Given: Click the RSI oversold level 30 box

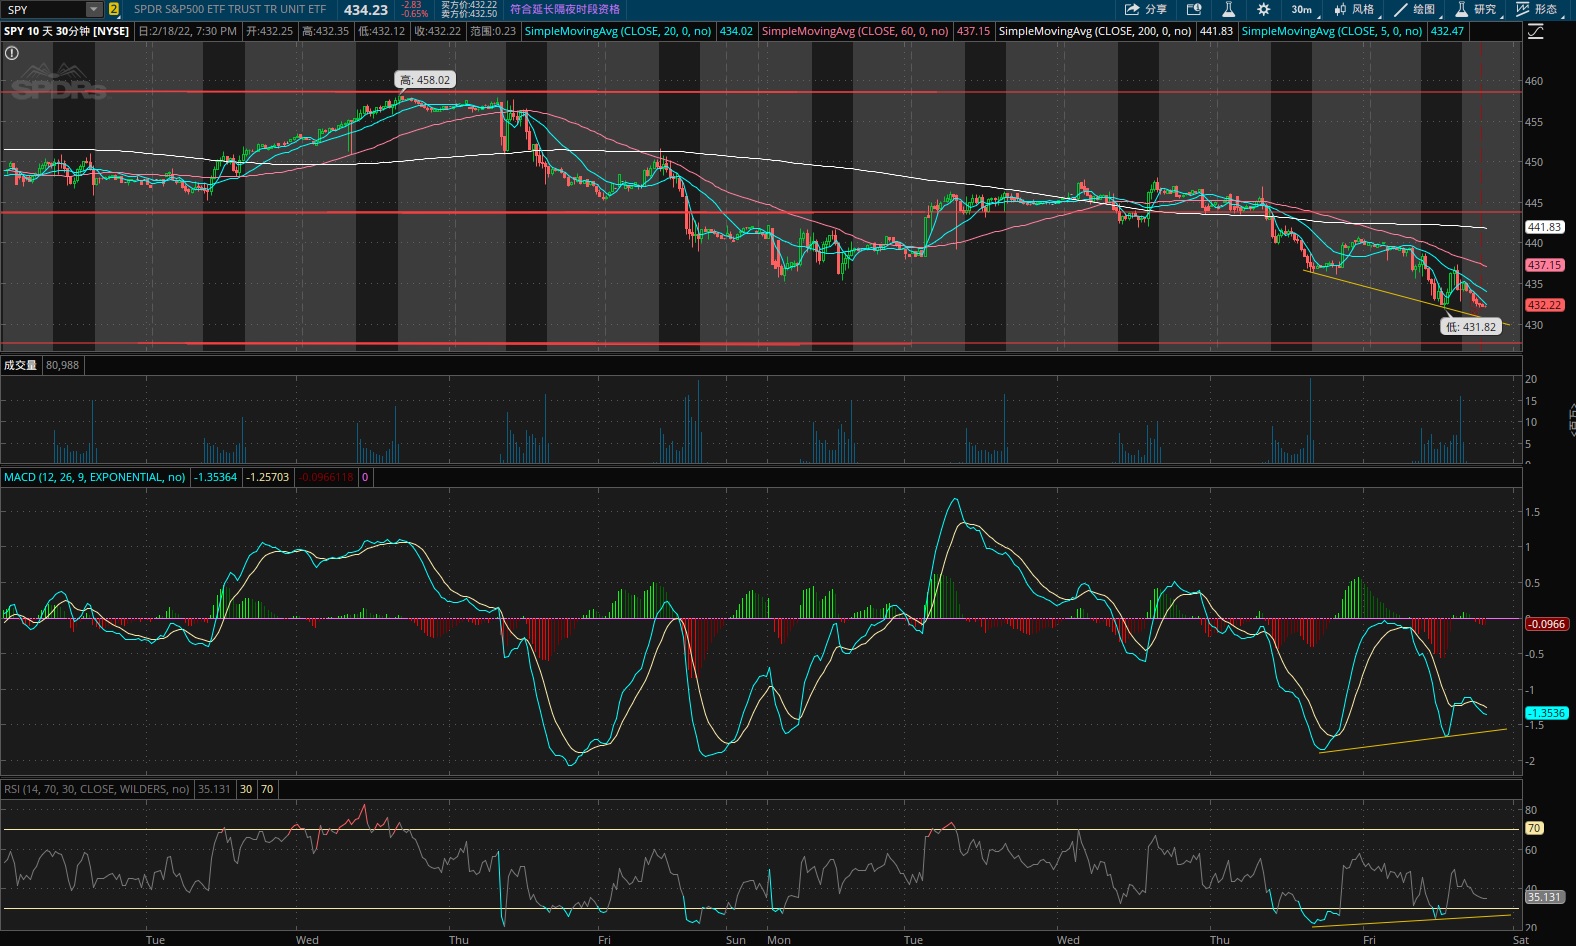Looking at the screenshot, I should click(246, 789).
